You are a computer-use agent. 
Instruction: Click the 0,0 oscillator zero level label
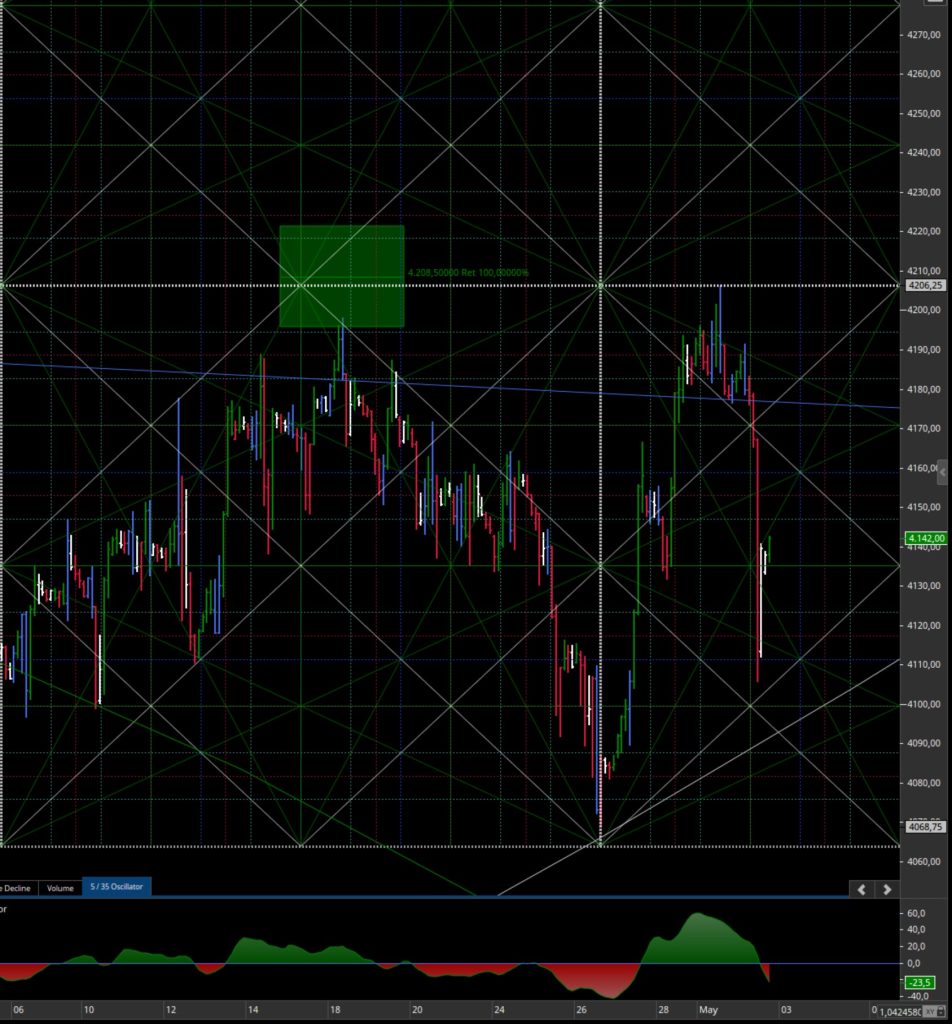(913, 963)
